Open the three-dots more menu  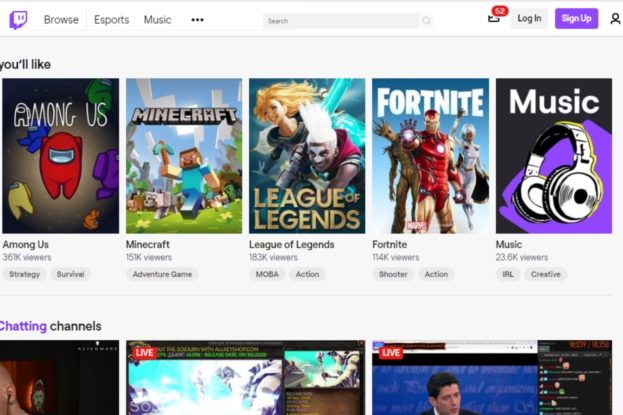pos(197,20)
